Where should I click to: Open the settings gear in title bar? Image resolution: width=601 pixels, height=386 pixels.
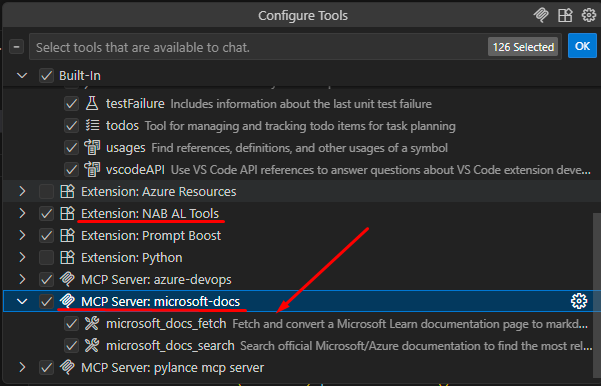(x=589, y=15)
